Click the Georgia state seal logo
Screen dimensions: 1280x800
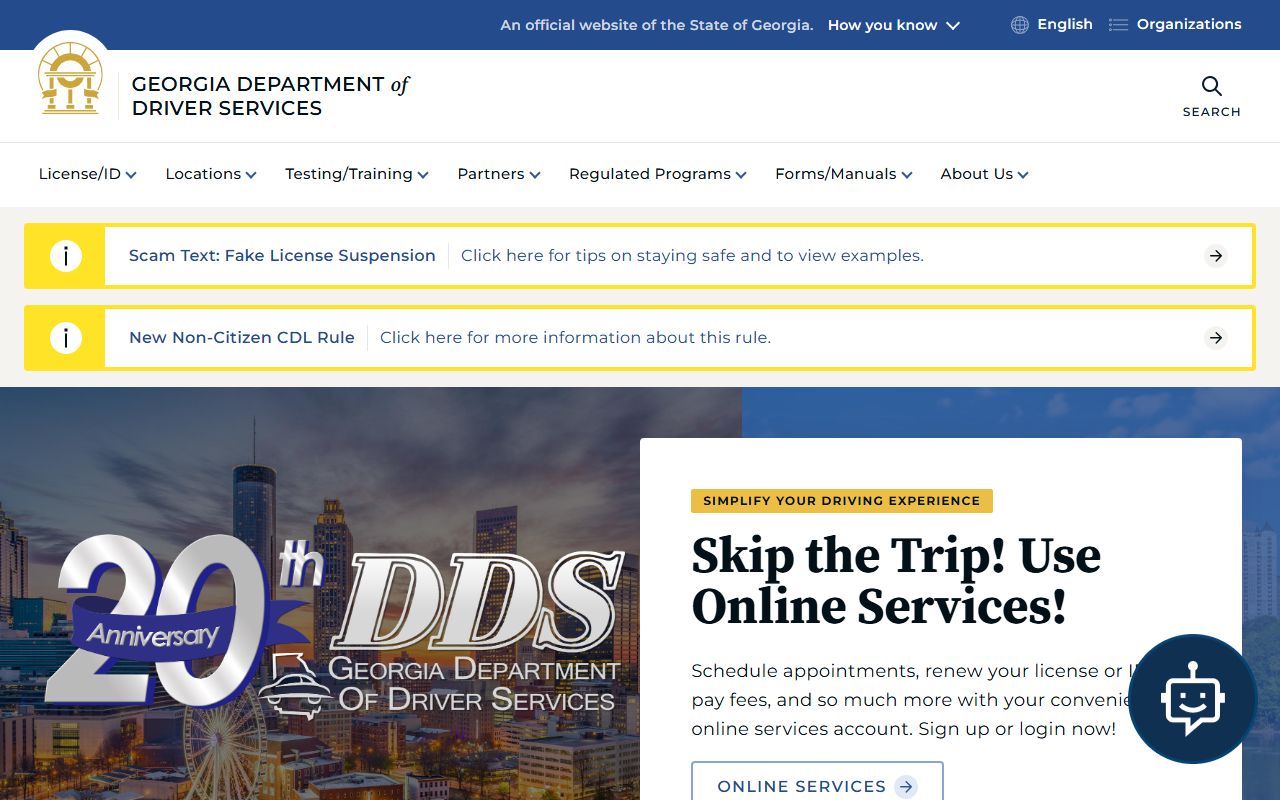pos(70,78)
